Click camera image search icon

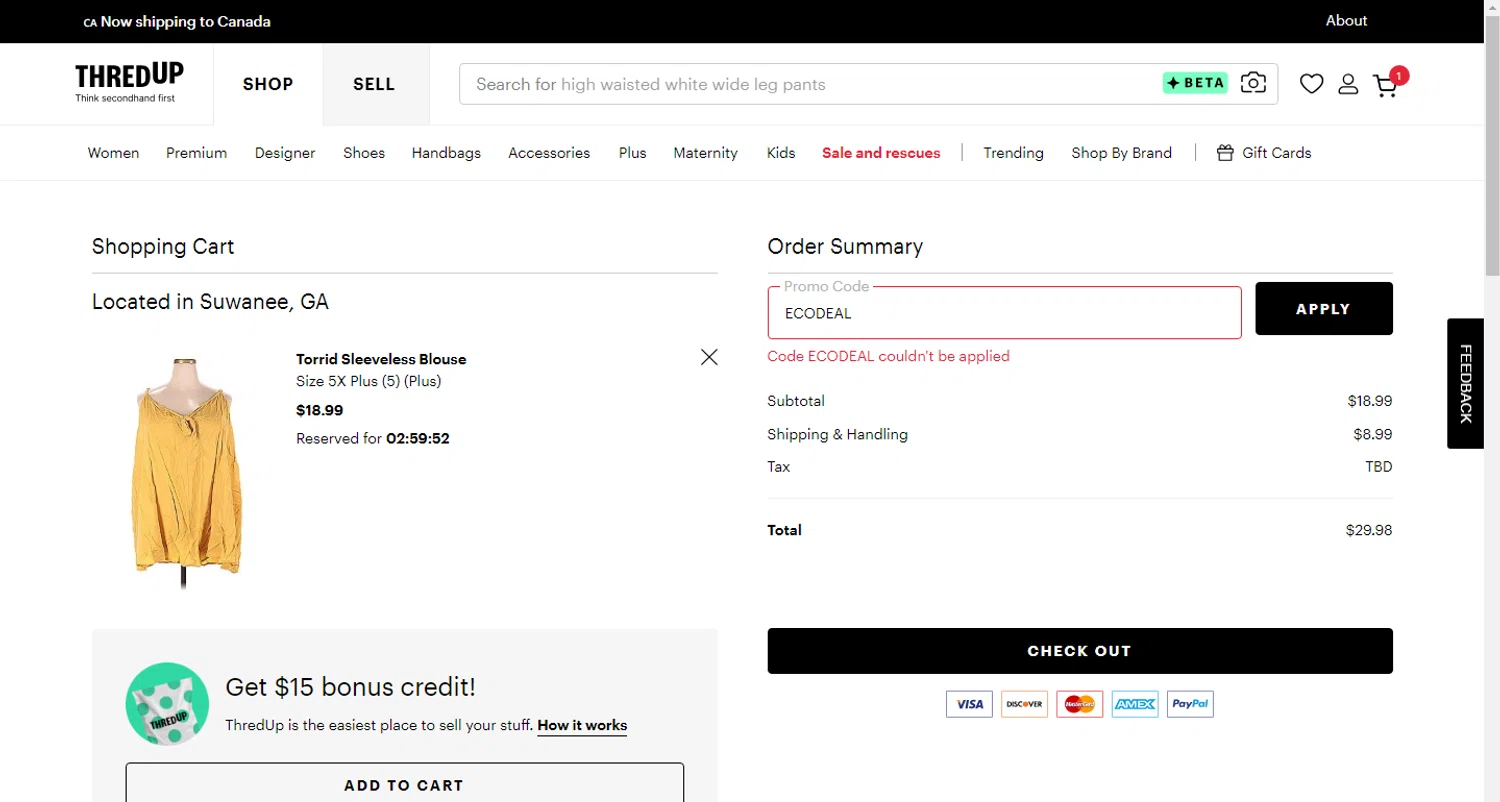pos(1253,83)
